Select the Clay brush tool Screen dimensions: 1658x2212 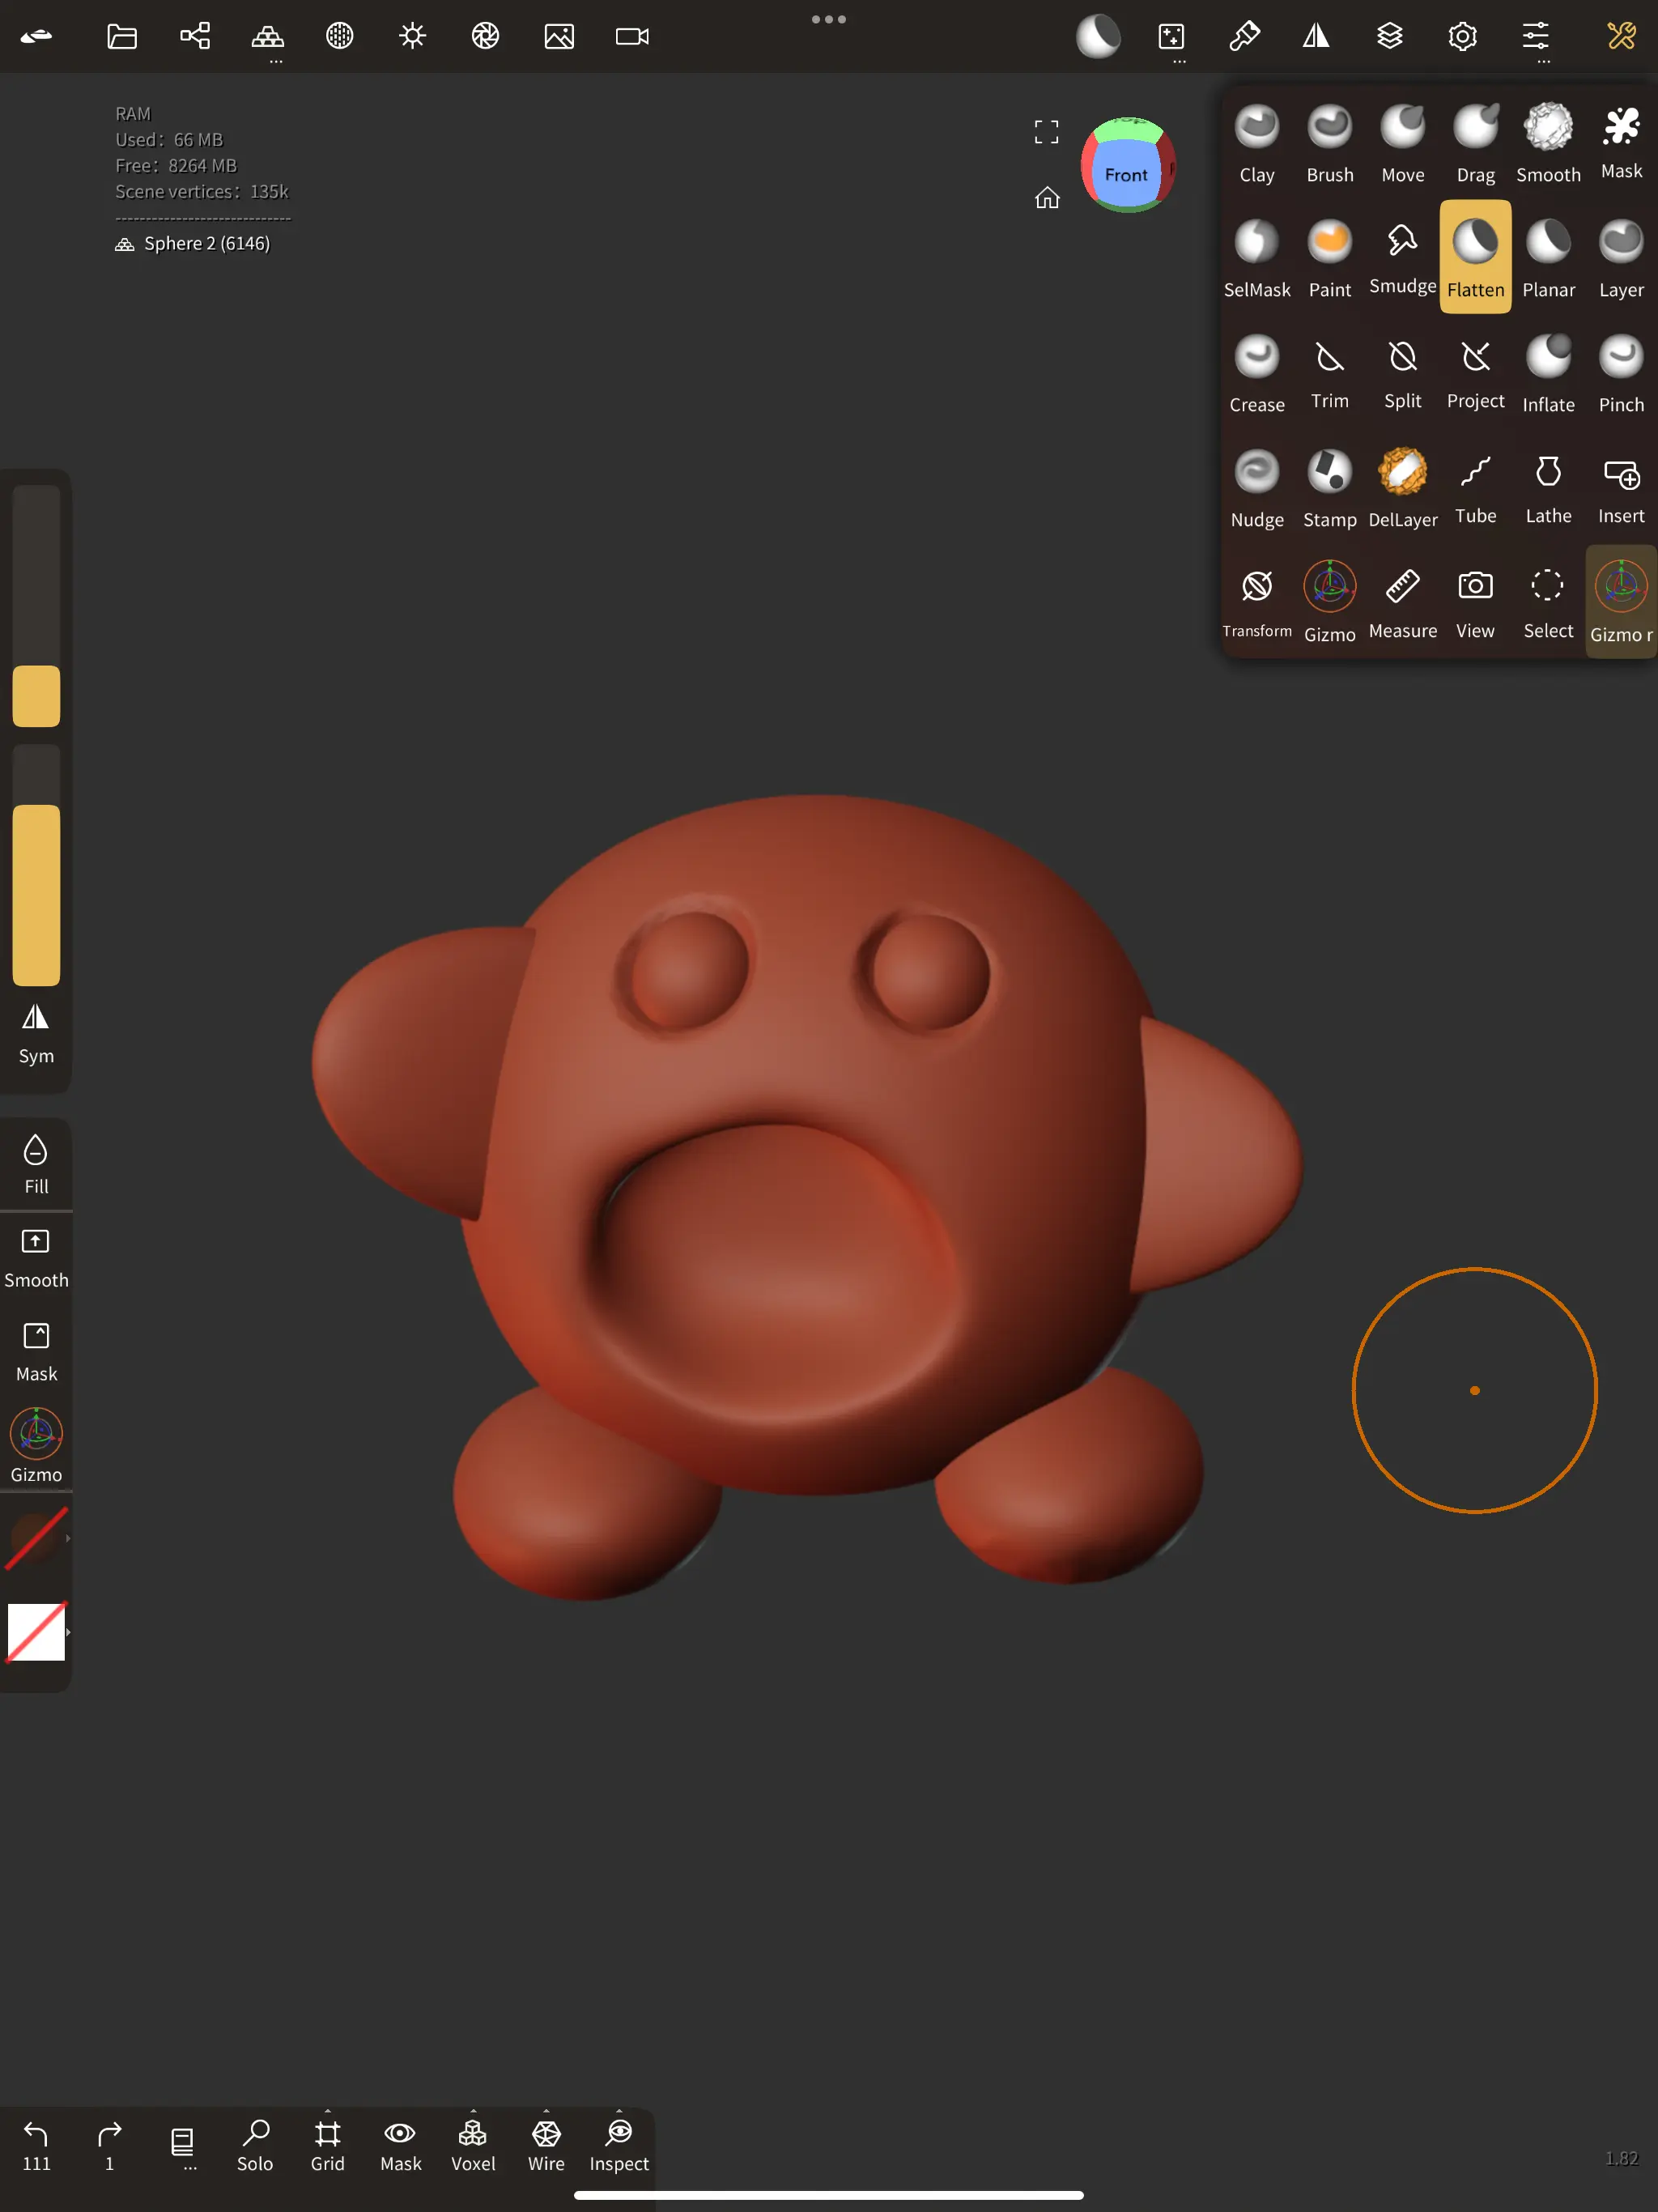point(1257,143)
